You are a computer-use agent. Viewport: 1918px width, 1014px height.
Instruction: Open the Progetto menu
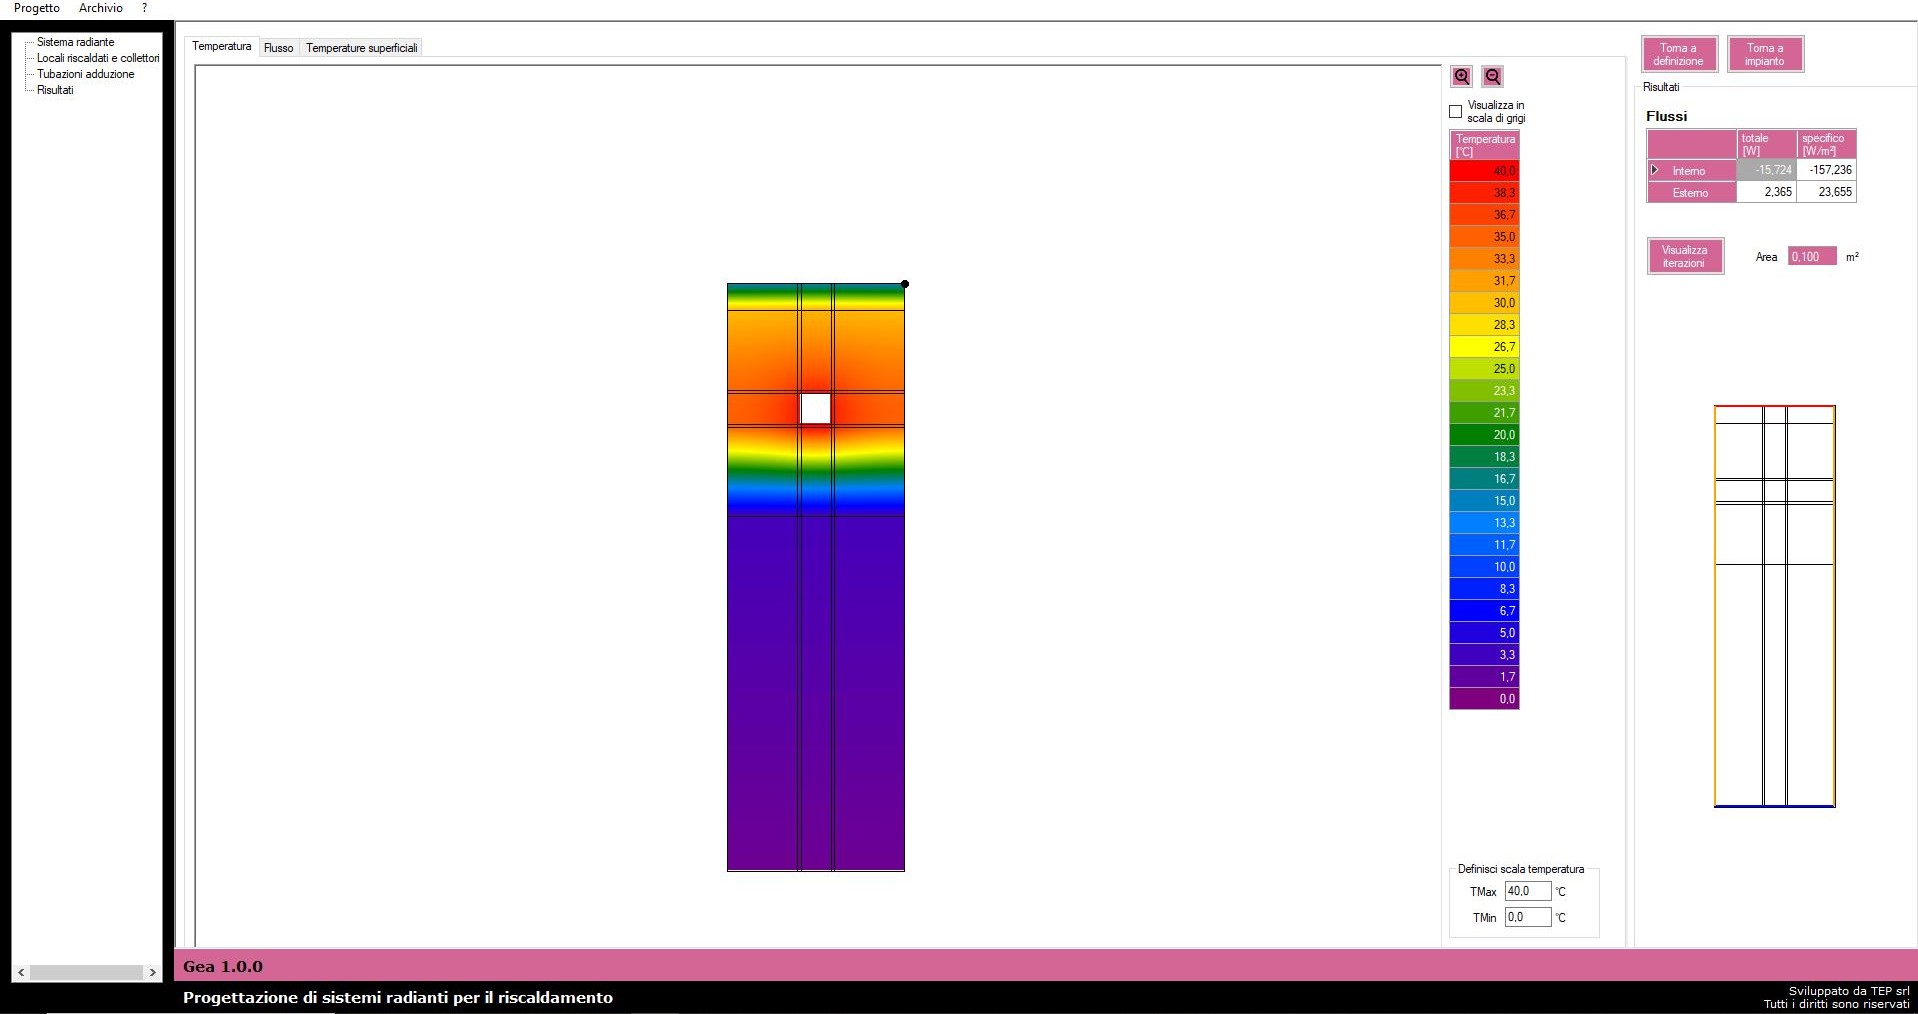point(37,8)
